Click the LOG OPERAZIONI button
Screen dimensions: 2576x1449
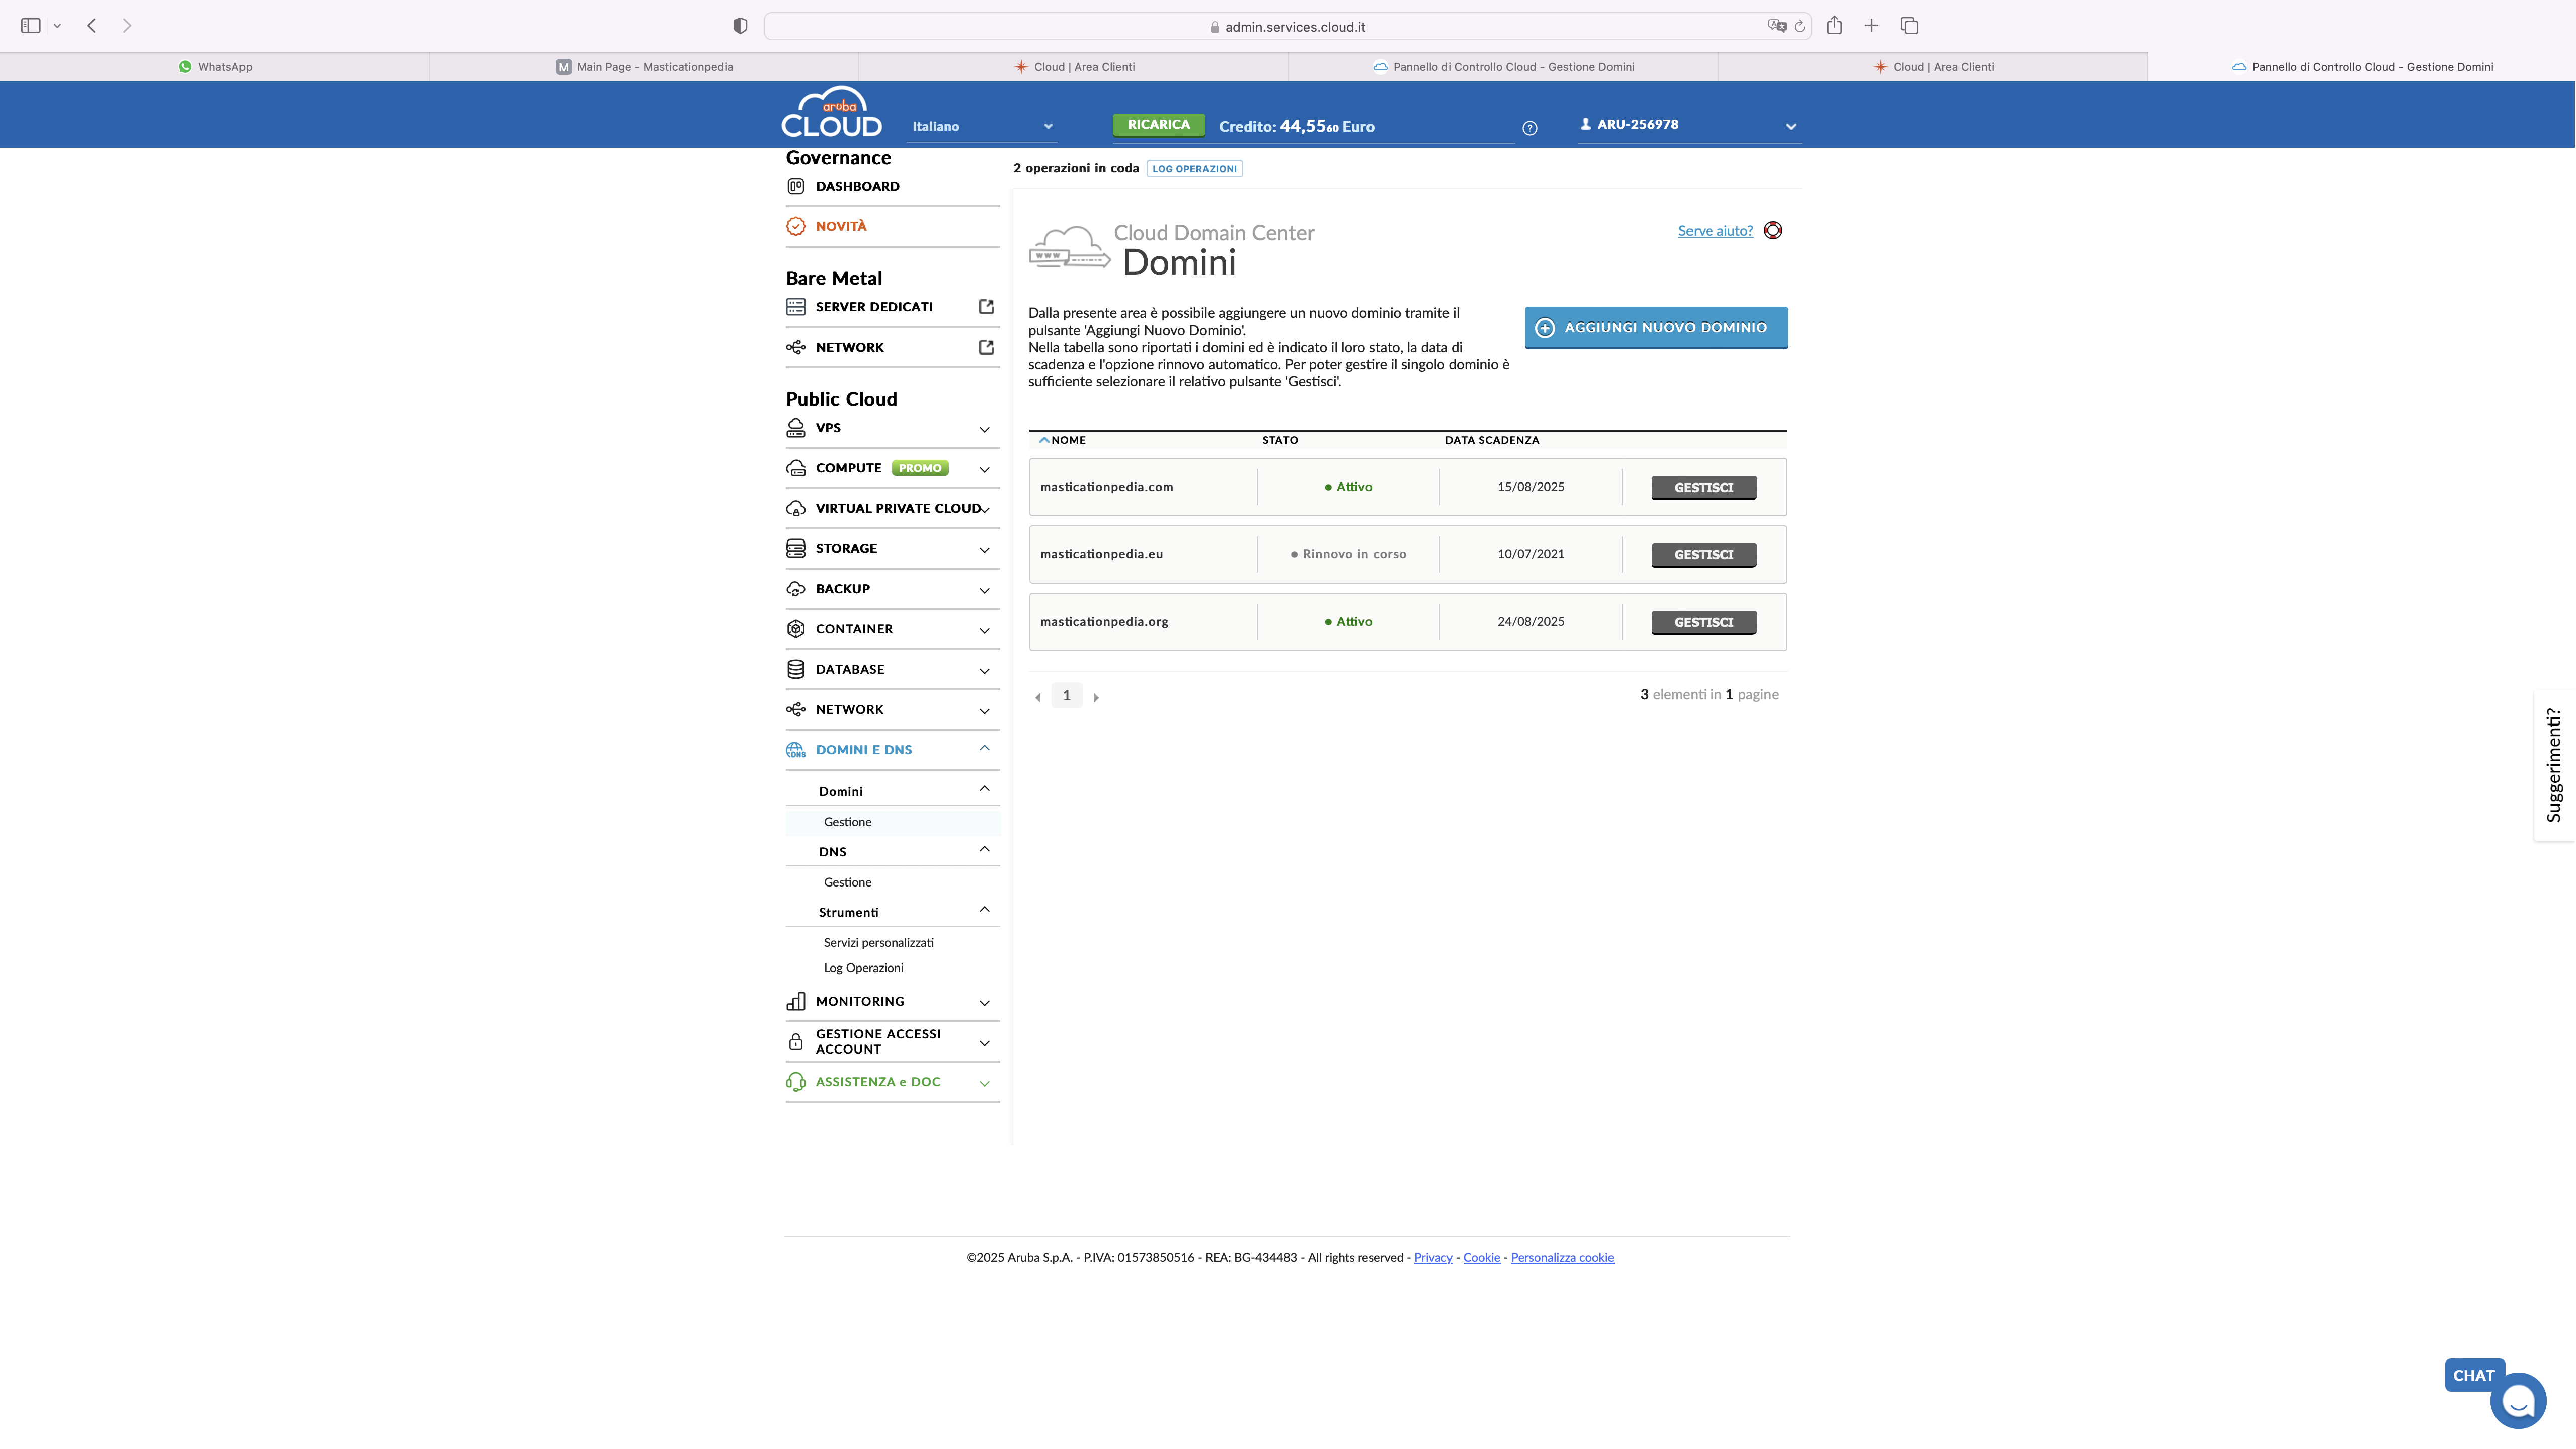tap(1194, 168)
